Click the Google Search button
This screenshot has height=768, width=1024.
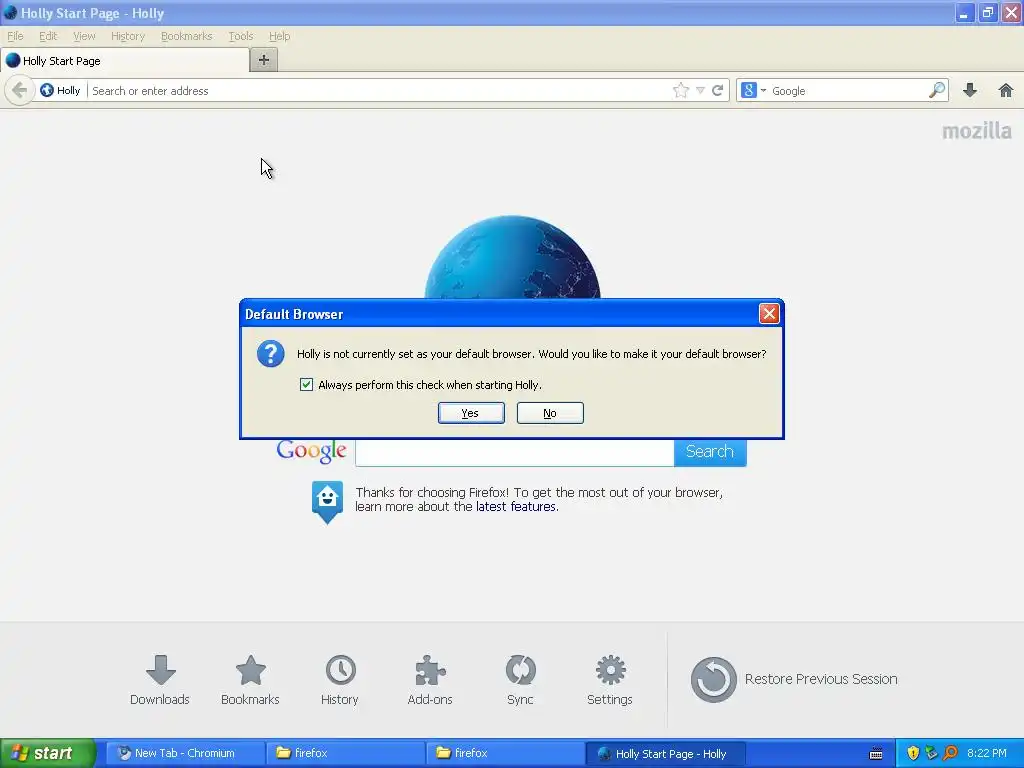tap(710, 452)
